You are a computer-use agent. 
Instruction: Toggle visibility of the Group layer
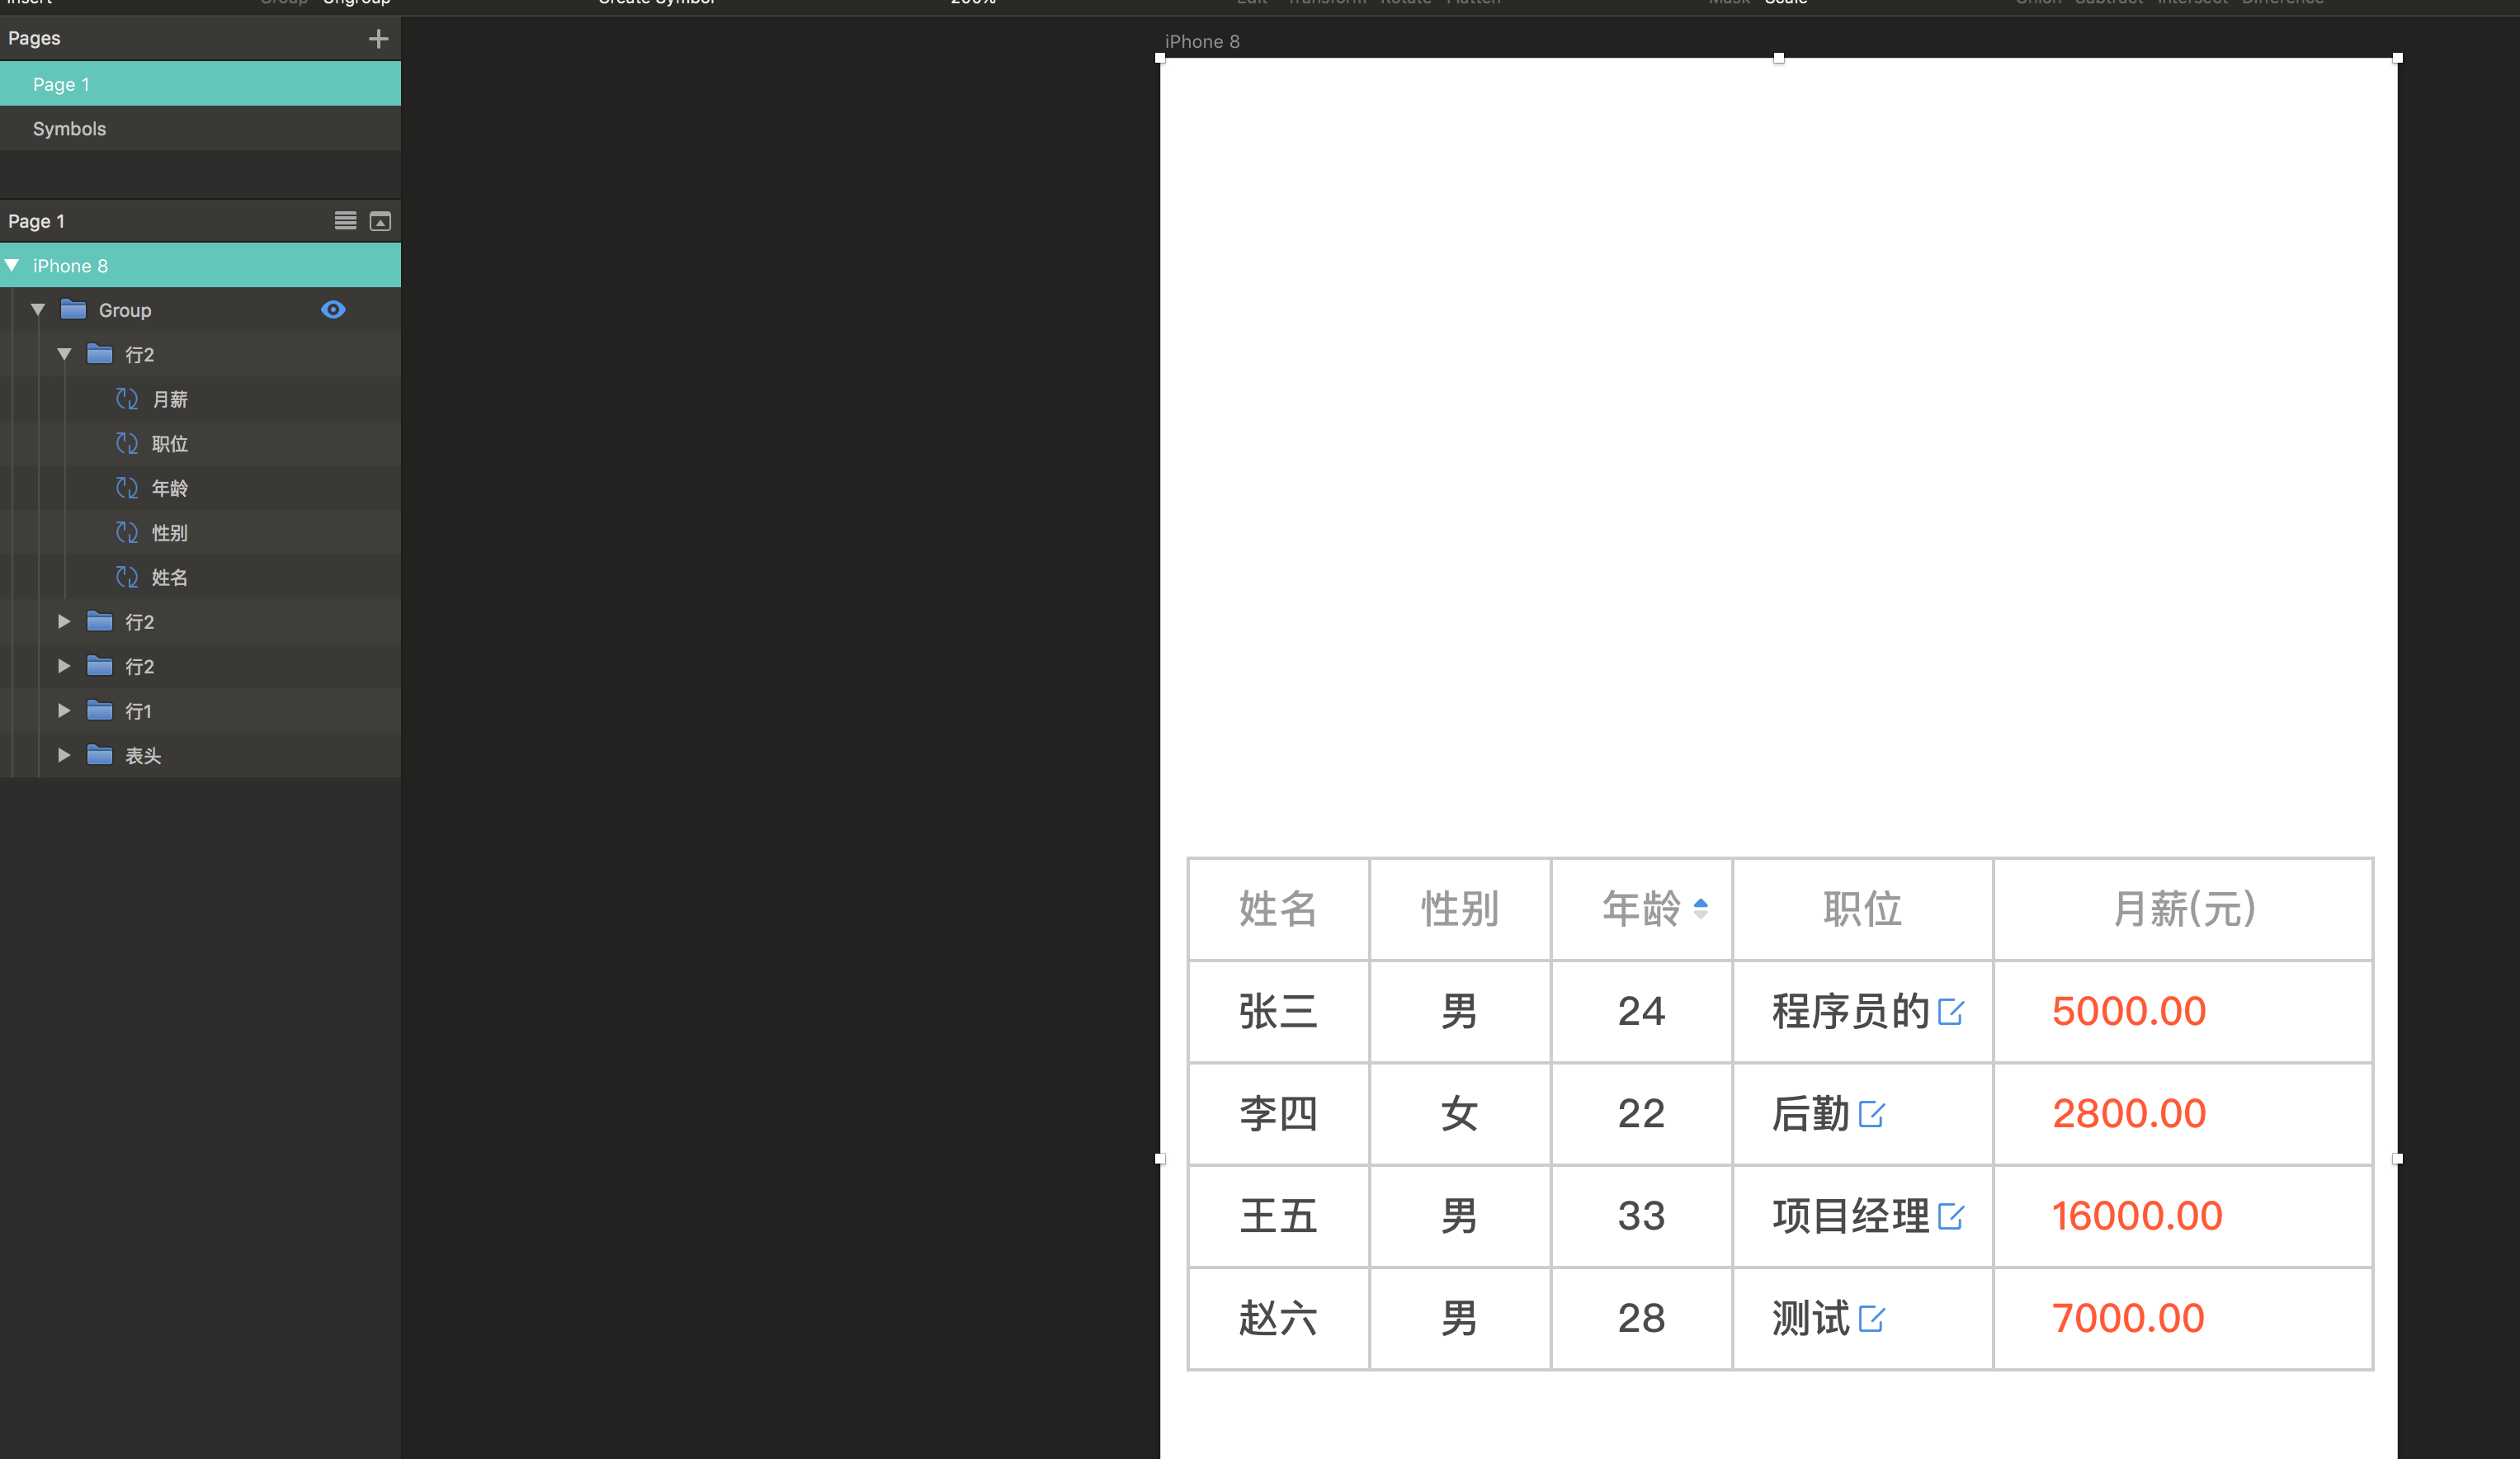coord(333,310)
